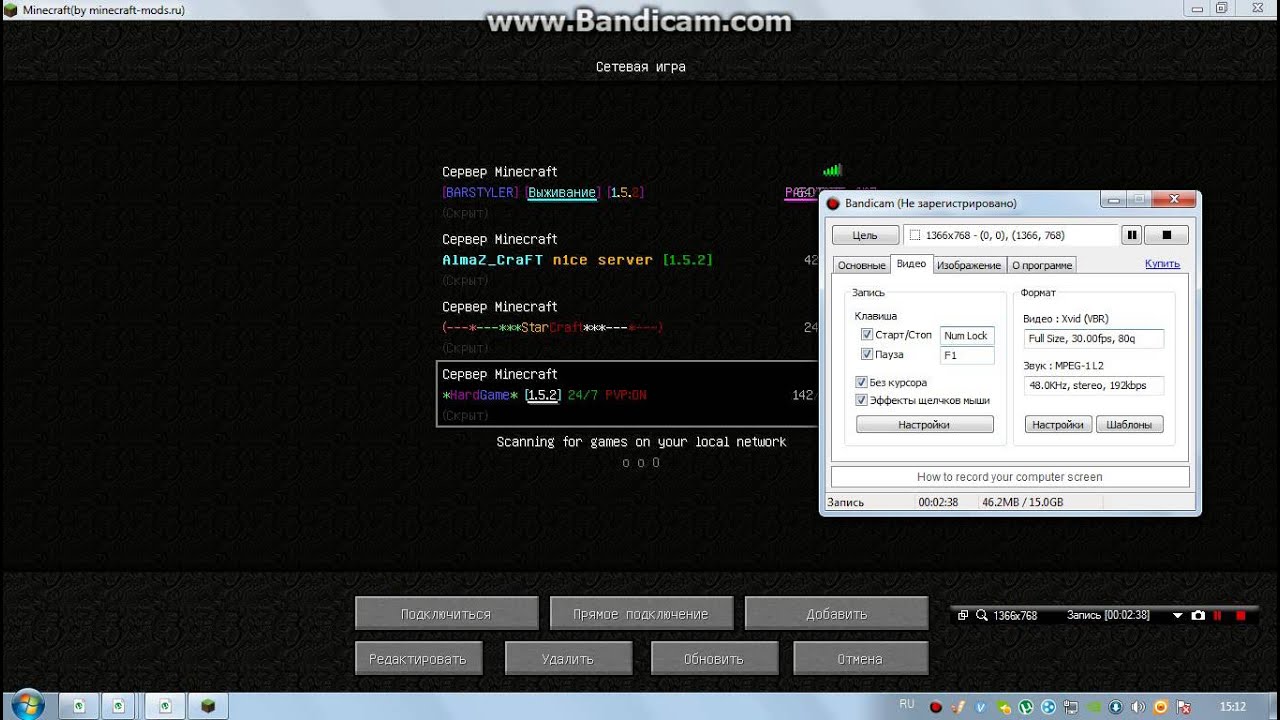Click the green signal bars of first server
The height and width of the screenshot is (720, 1280).
pyautogui.click(x=832, y=170)
